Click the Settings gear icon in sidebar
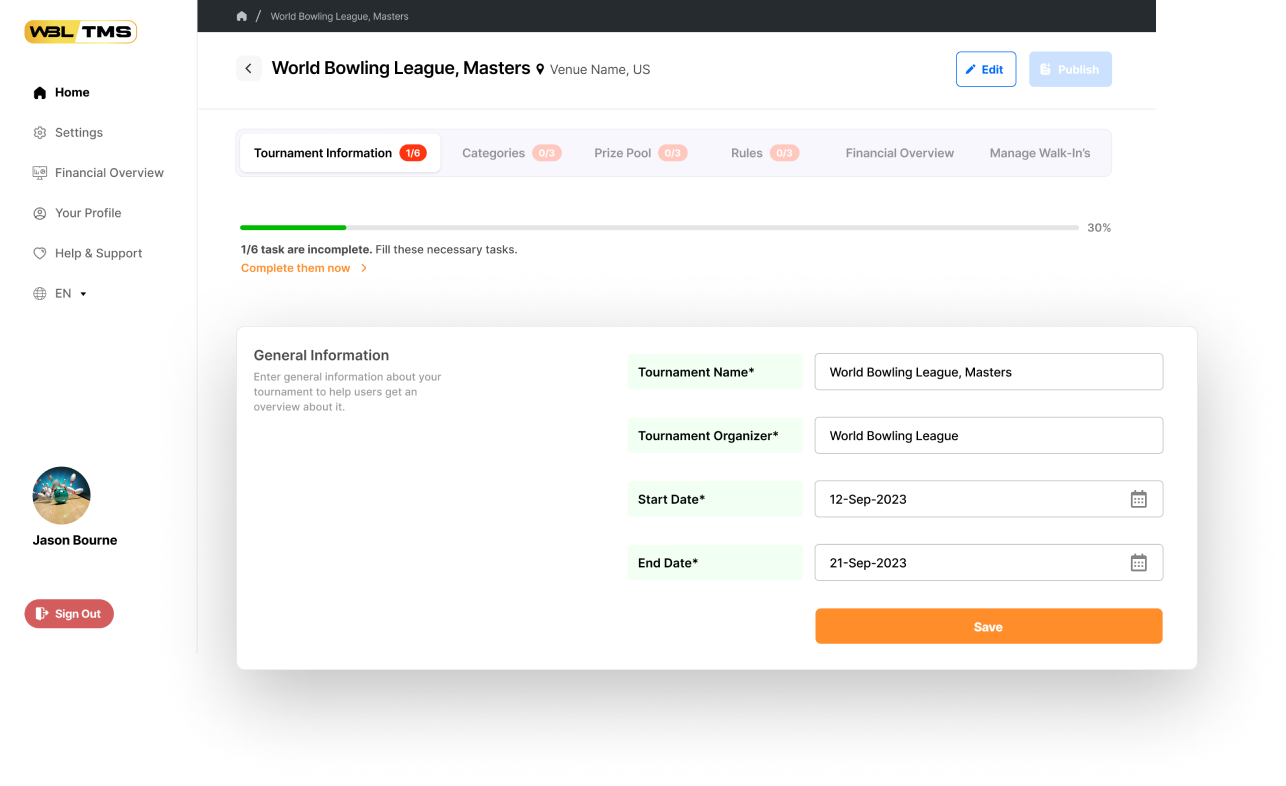The width and height of the screenshot is (1286, 786). click(x=40, y=133)
